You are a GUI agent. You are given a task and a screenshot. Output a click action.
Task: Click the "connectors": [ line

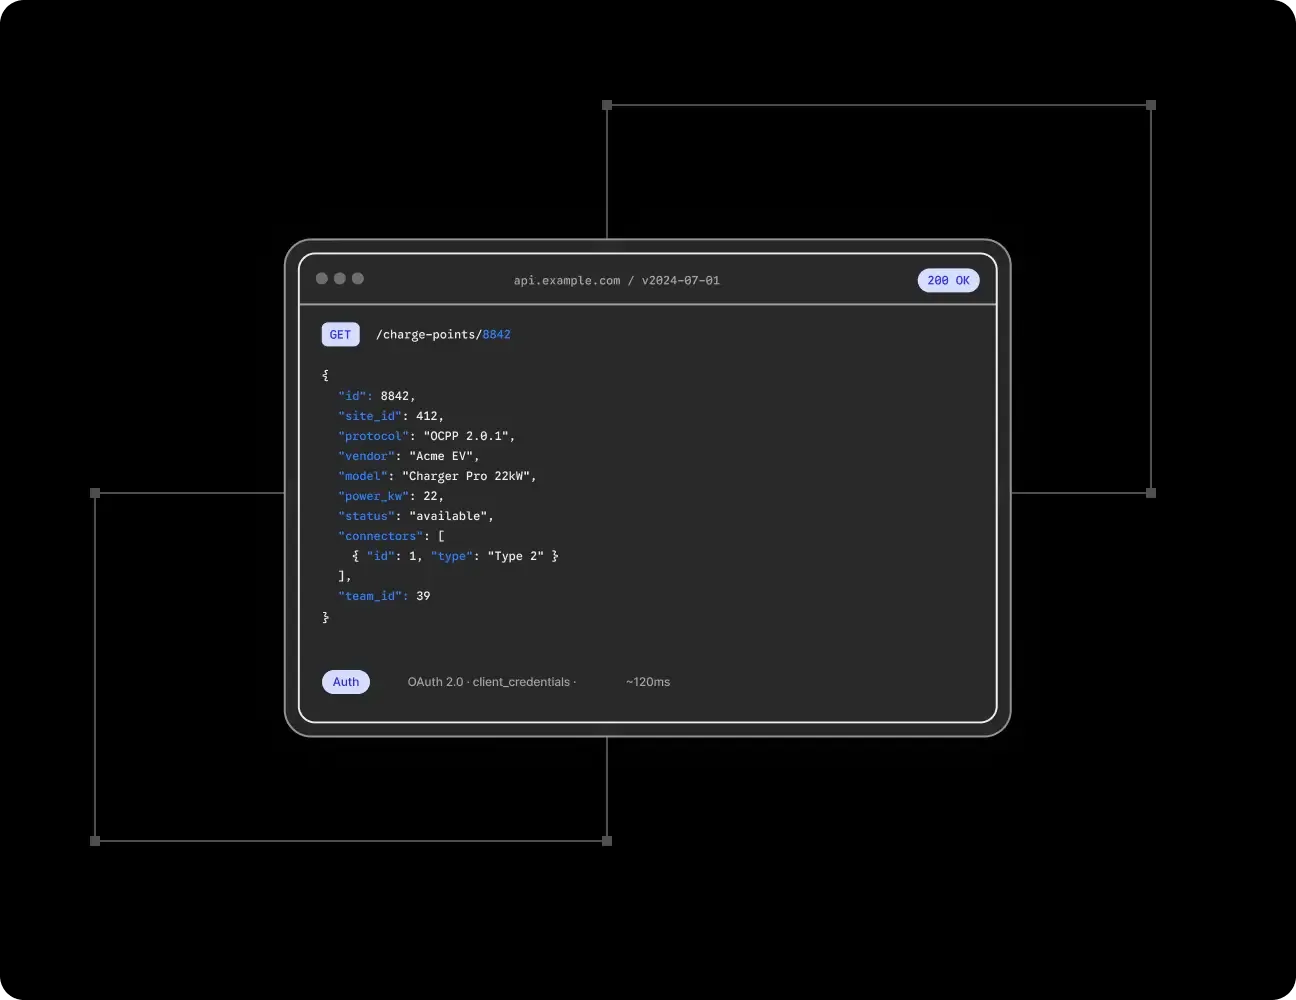391,536
